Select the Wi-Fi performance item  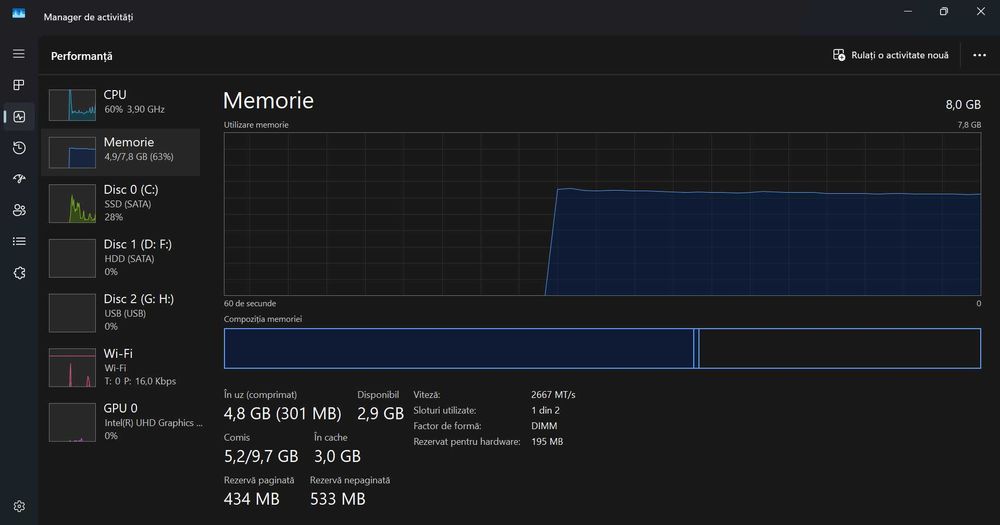pyautogui.click(x=122, y=367)
